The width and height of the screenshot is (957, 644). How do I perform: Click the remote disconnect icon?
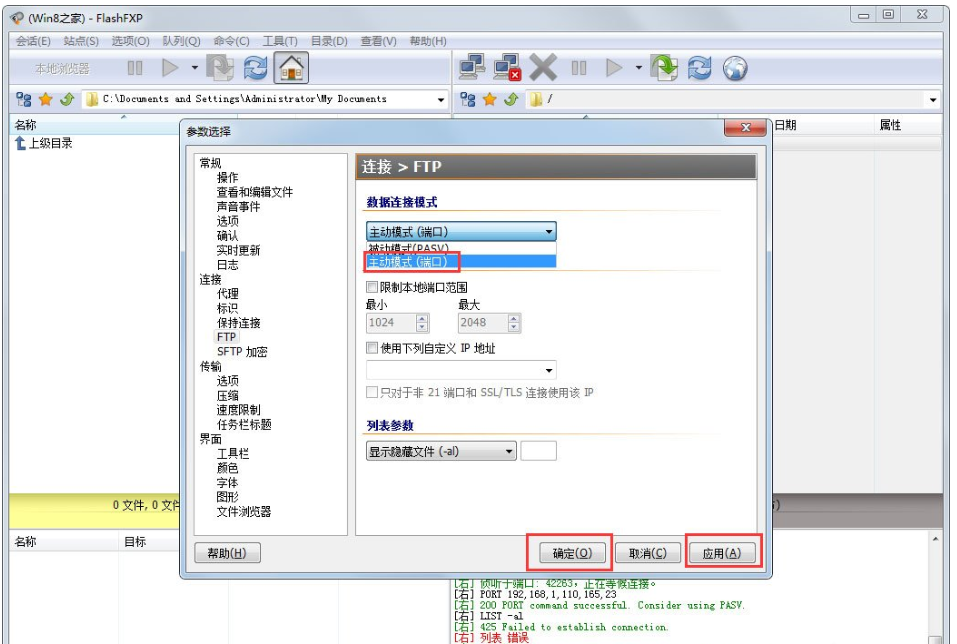click(508, 67)
